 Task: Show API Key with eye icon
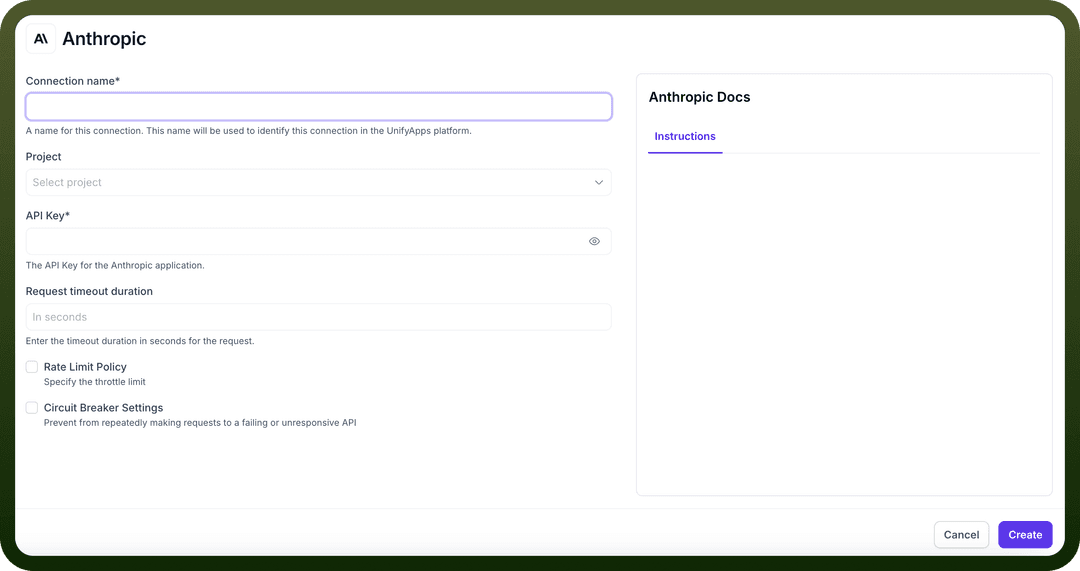click(594, 241)
